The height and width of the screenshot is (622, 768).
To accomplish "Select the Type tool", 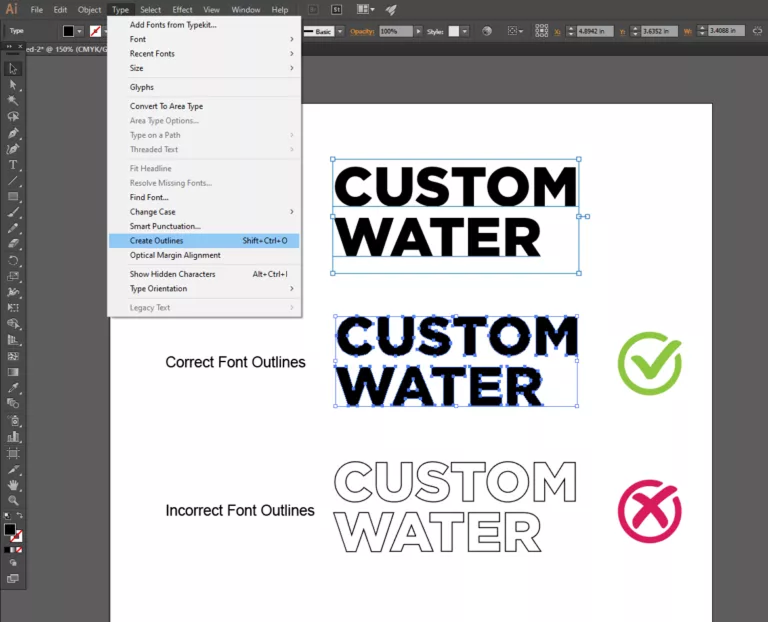I will 13,165.
